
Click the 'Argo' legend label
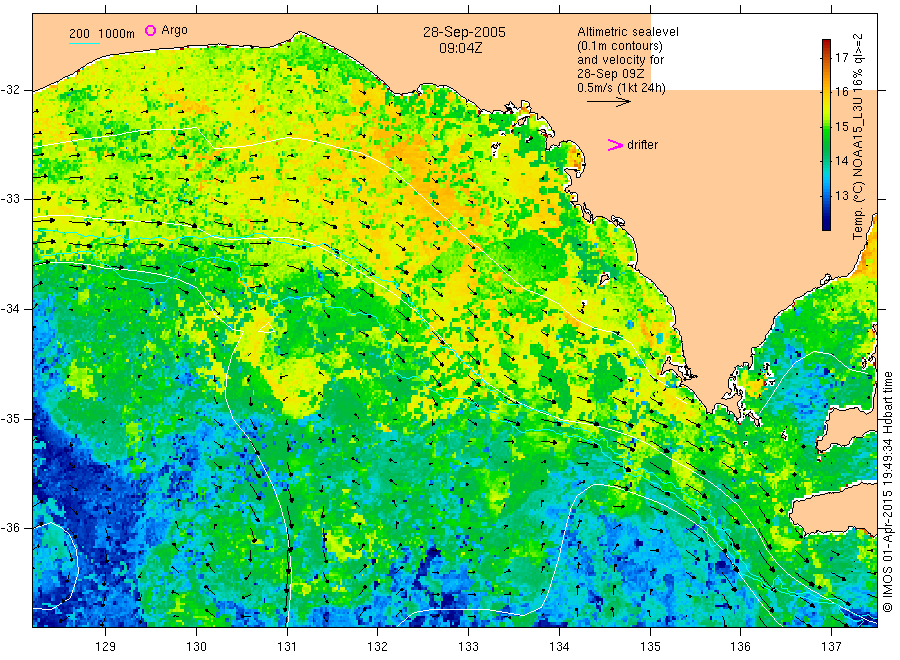click(174, 30)
